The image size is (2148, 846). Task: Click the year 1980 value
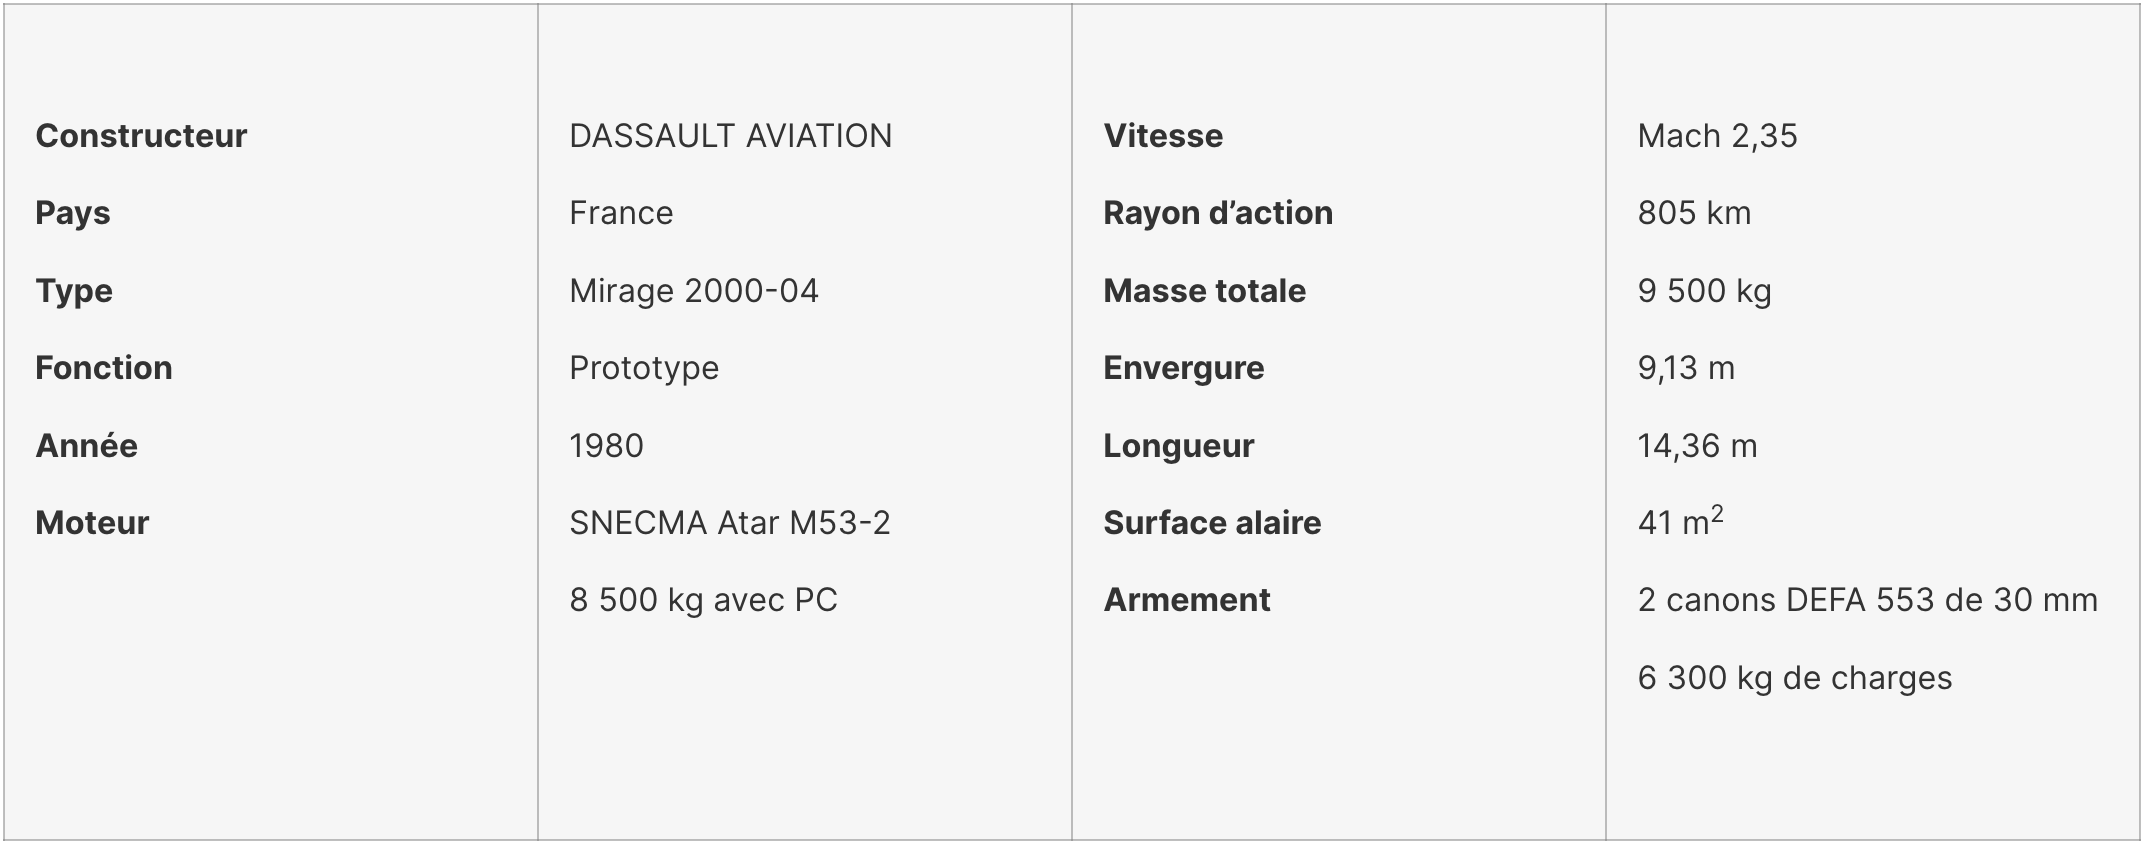606,445
